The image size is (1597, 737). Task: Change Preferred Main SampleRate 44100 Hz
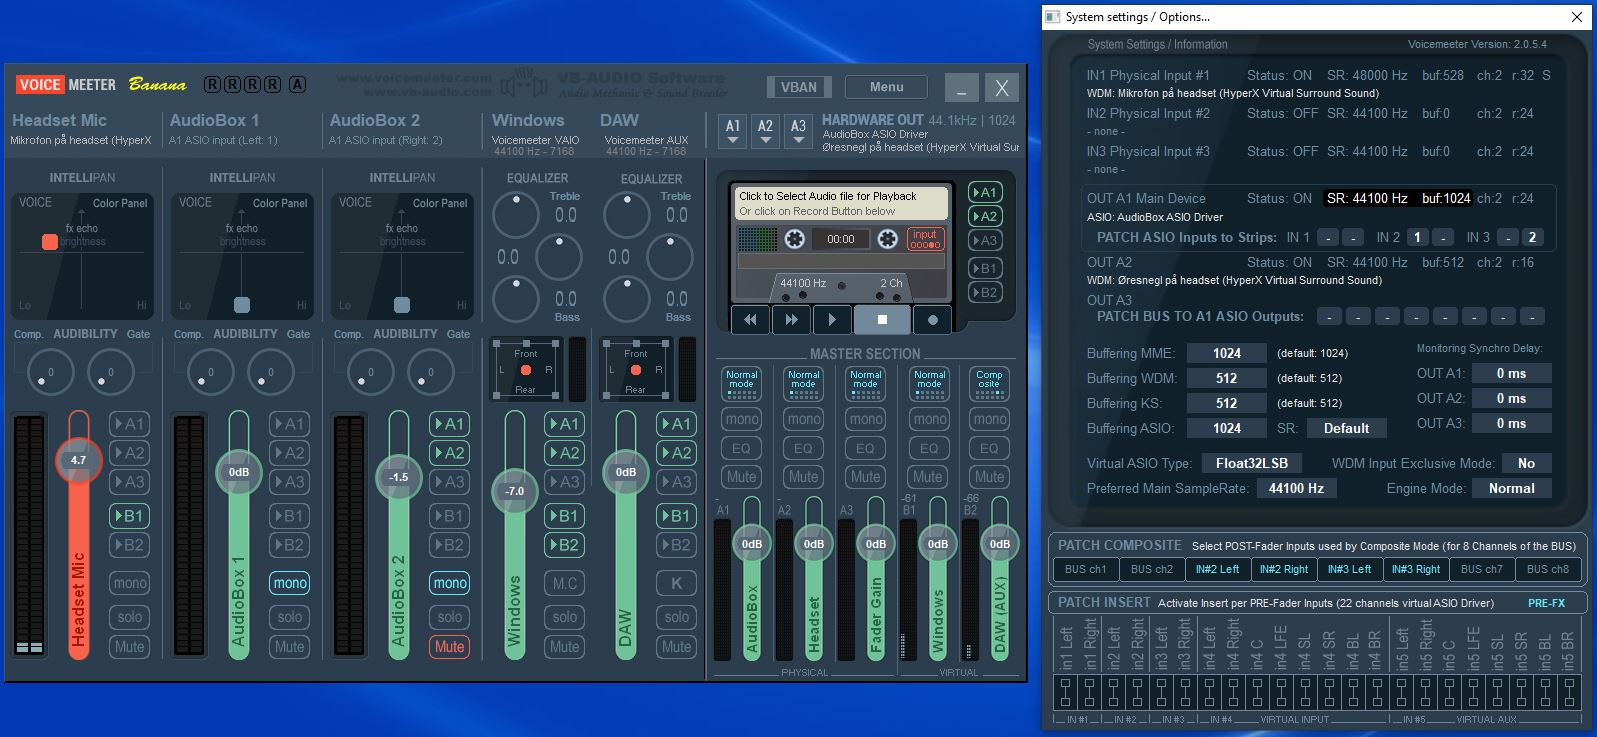pyautogui.click(x=1296, y=488)
